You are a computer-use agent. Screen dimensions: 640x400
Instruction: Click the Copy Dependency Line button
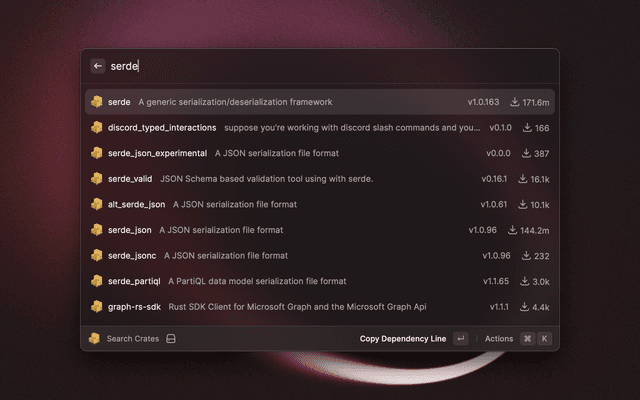pyautogui.click(x=403, y=339)
